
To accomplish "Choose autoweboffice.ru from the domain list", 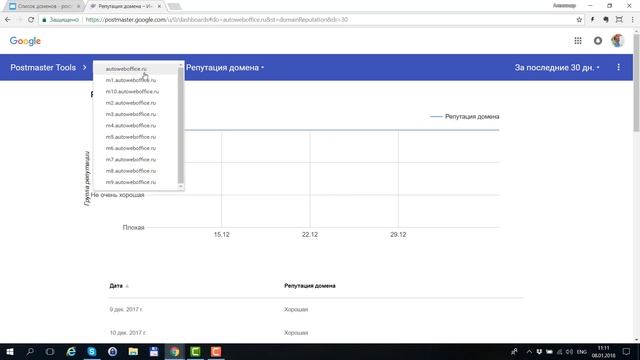I will [135, 69].
